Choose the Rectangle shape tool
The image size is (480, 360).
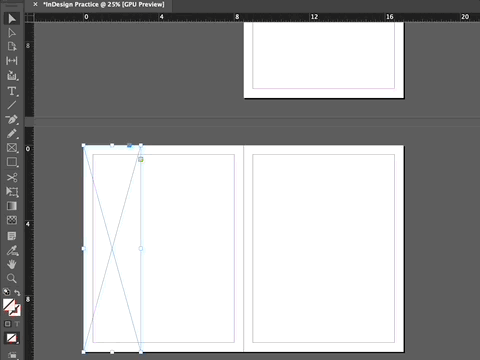(x=12, y=162)
